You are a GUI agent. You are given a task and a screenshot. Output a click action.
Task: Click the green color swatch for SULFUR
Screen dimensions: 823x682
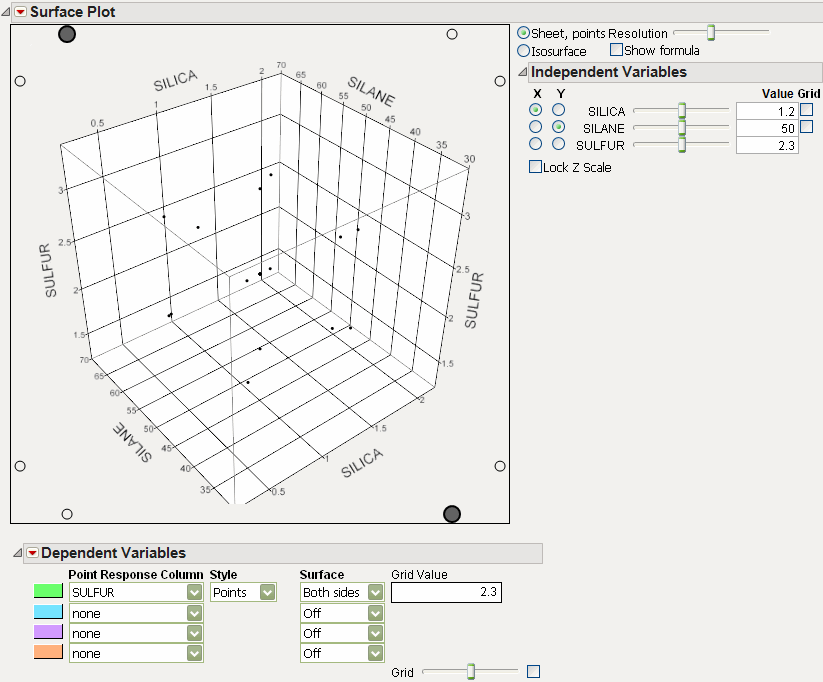click(48, 592)
